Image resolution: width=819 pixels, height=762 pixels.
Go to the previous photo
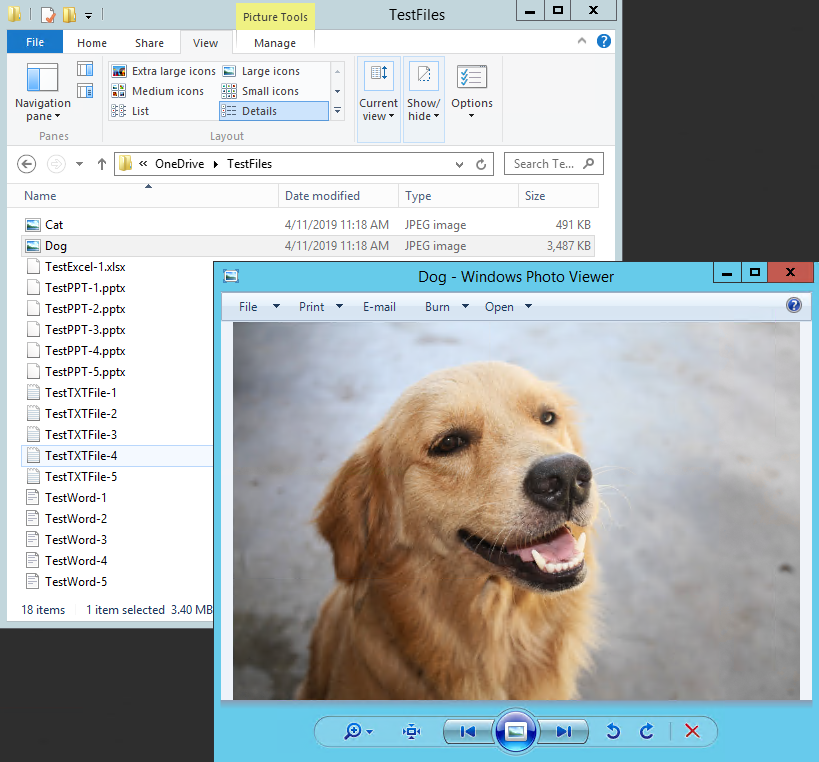(x=467, y=732)
